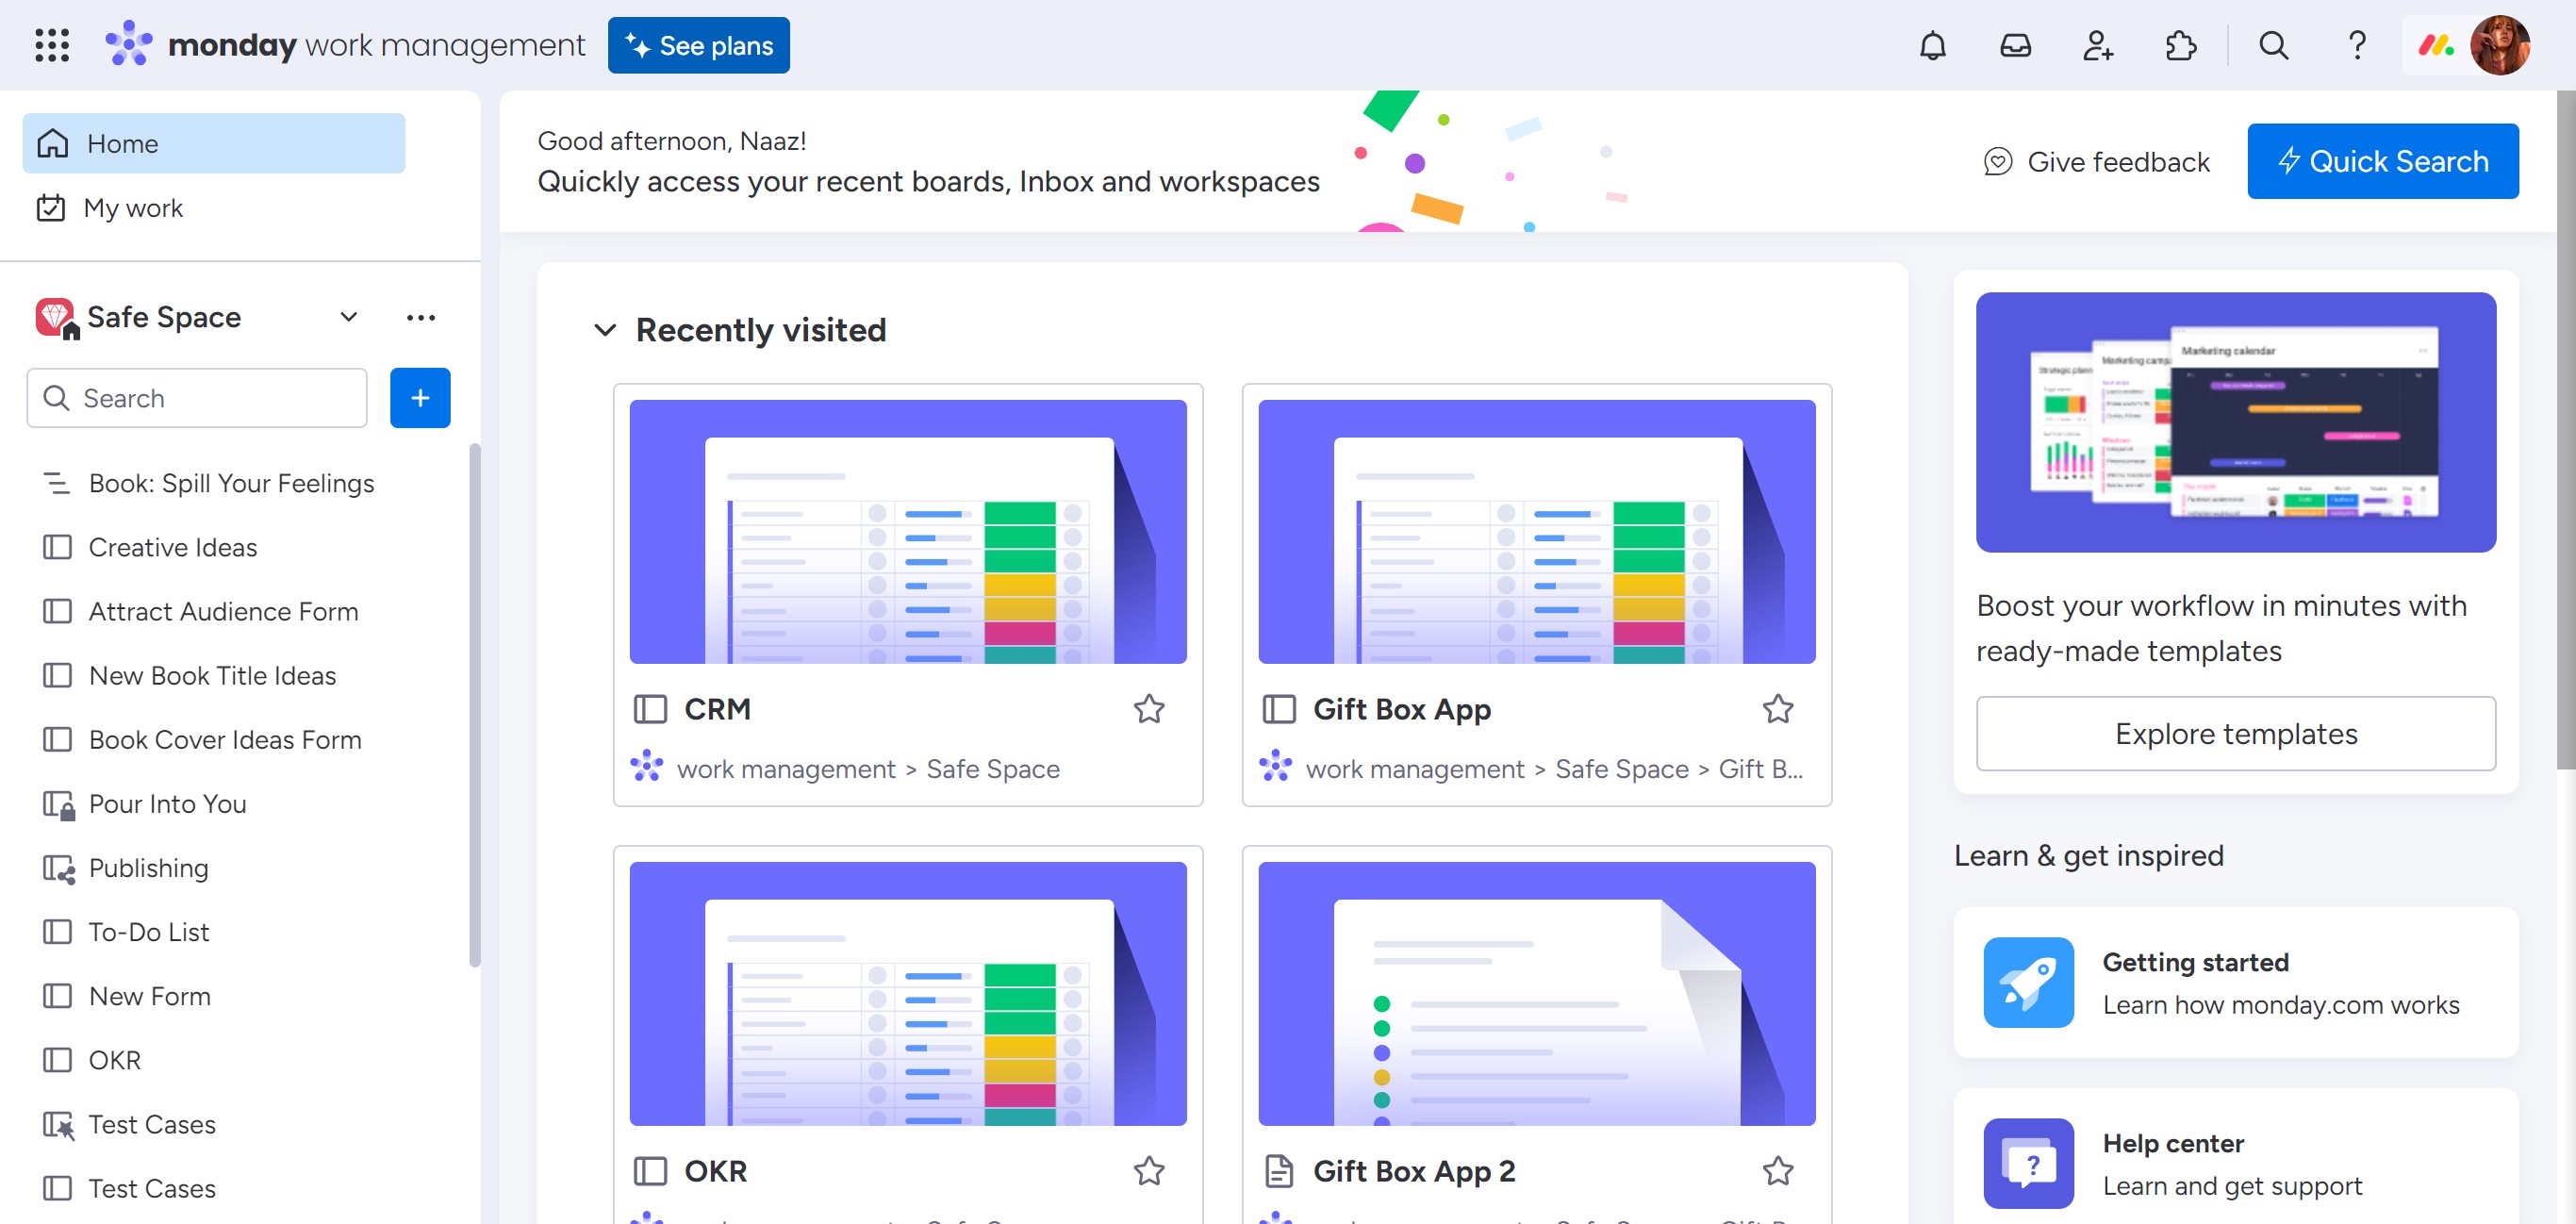
Task: Click the See plans button
Action: [698, 46]
